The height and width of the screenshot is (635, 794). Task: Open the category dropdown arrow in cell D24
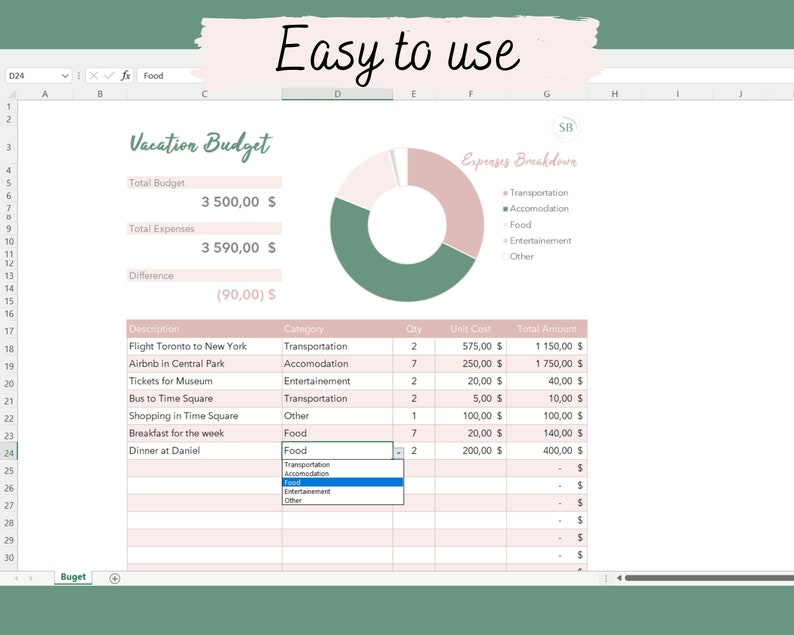(398, 452)
